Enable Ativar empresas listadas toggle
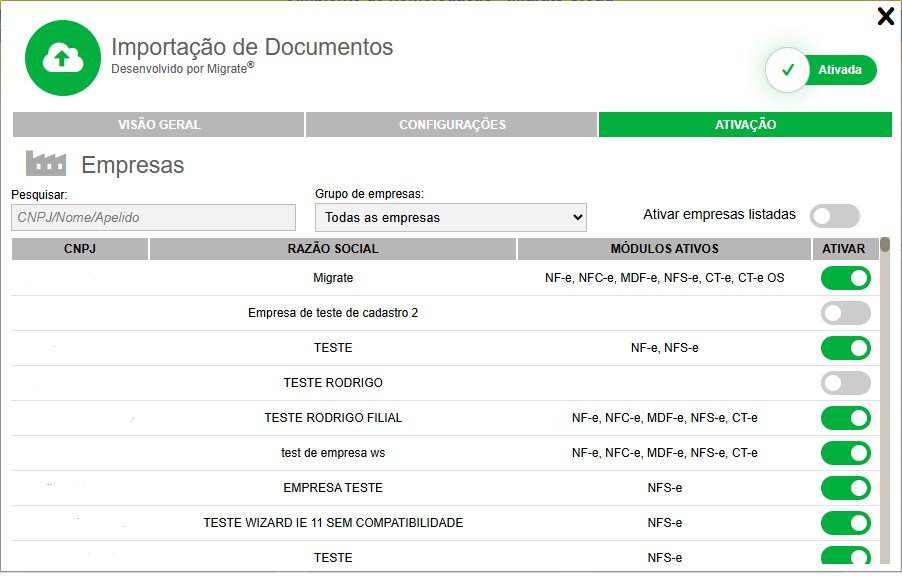 (834, 216)
